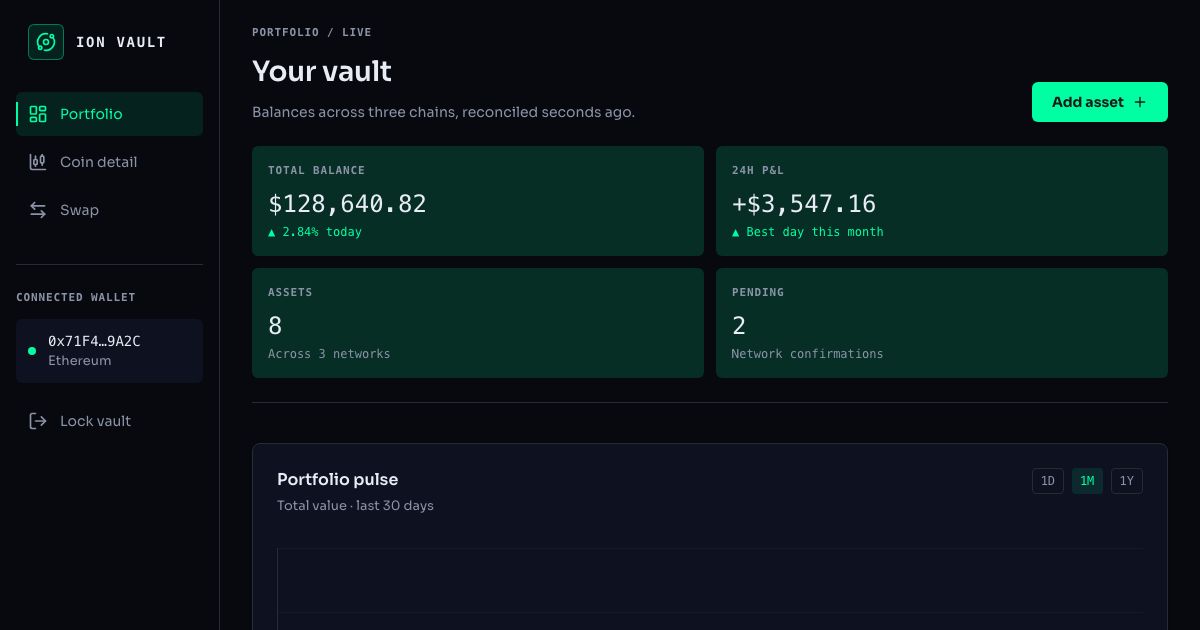Go to Coin detail page
Screen dimensions: 1200x630
(110, 162)
